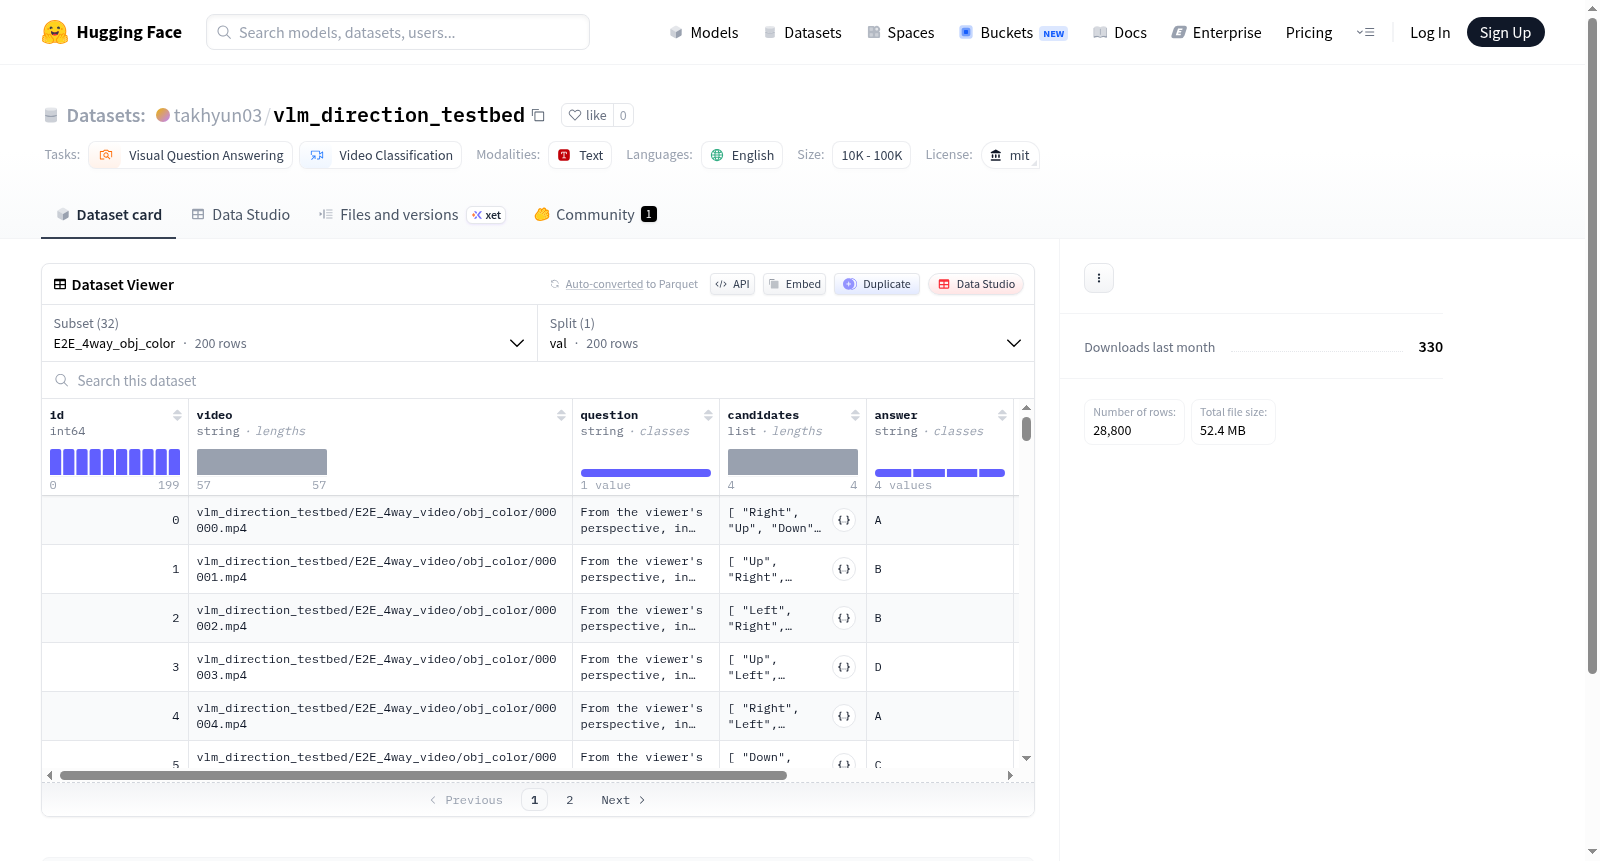Open the Community tab
Image resolution: width=1600 pixels, height=861 pixels.
coord(595,215)
